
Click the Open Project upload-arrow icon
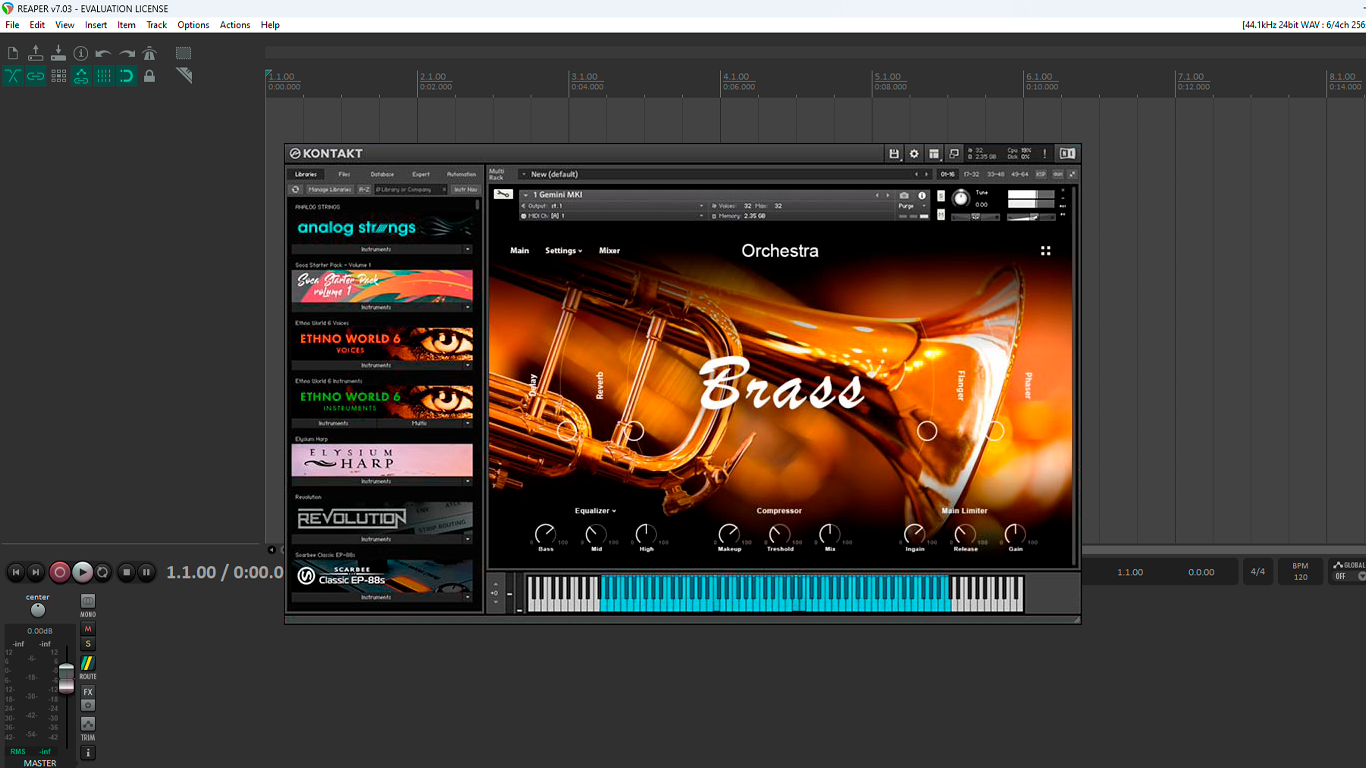pyautogui.click(x=36, y=53)
